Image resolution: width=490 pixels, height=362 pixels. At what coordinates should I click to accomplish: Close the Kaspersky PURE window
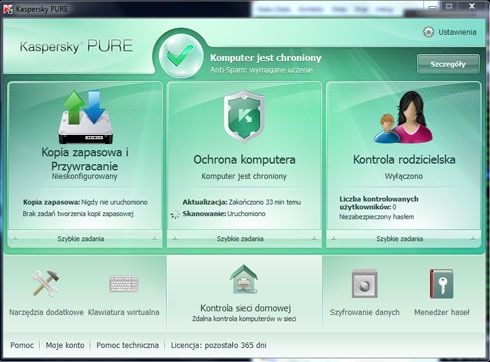point(472,6)
